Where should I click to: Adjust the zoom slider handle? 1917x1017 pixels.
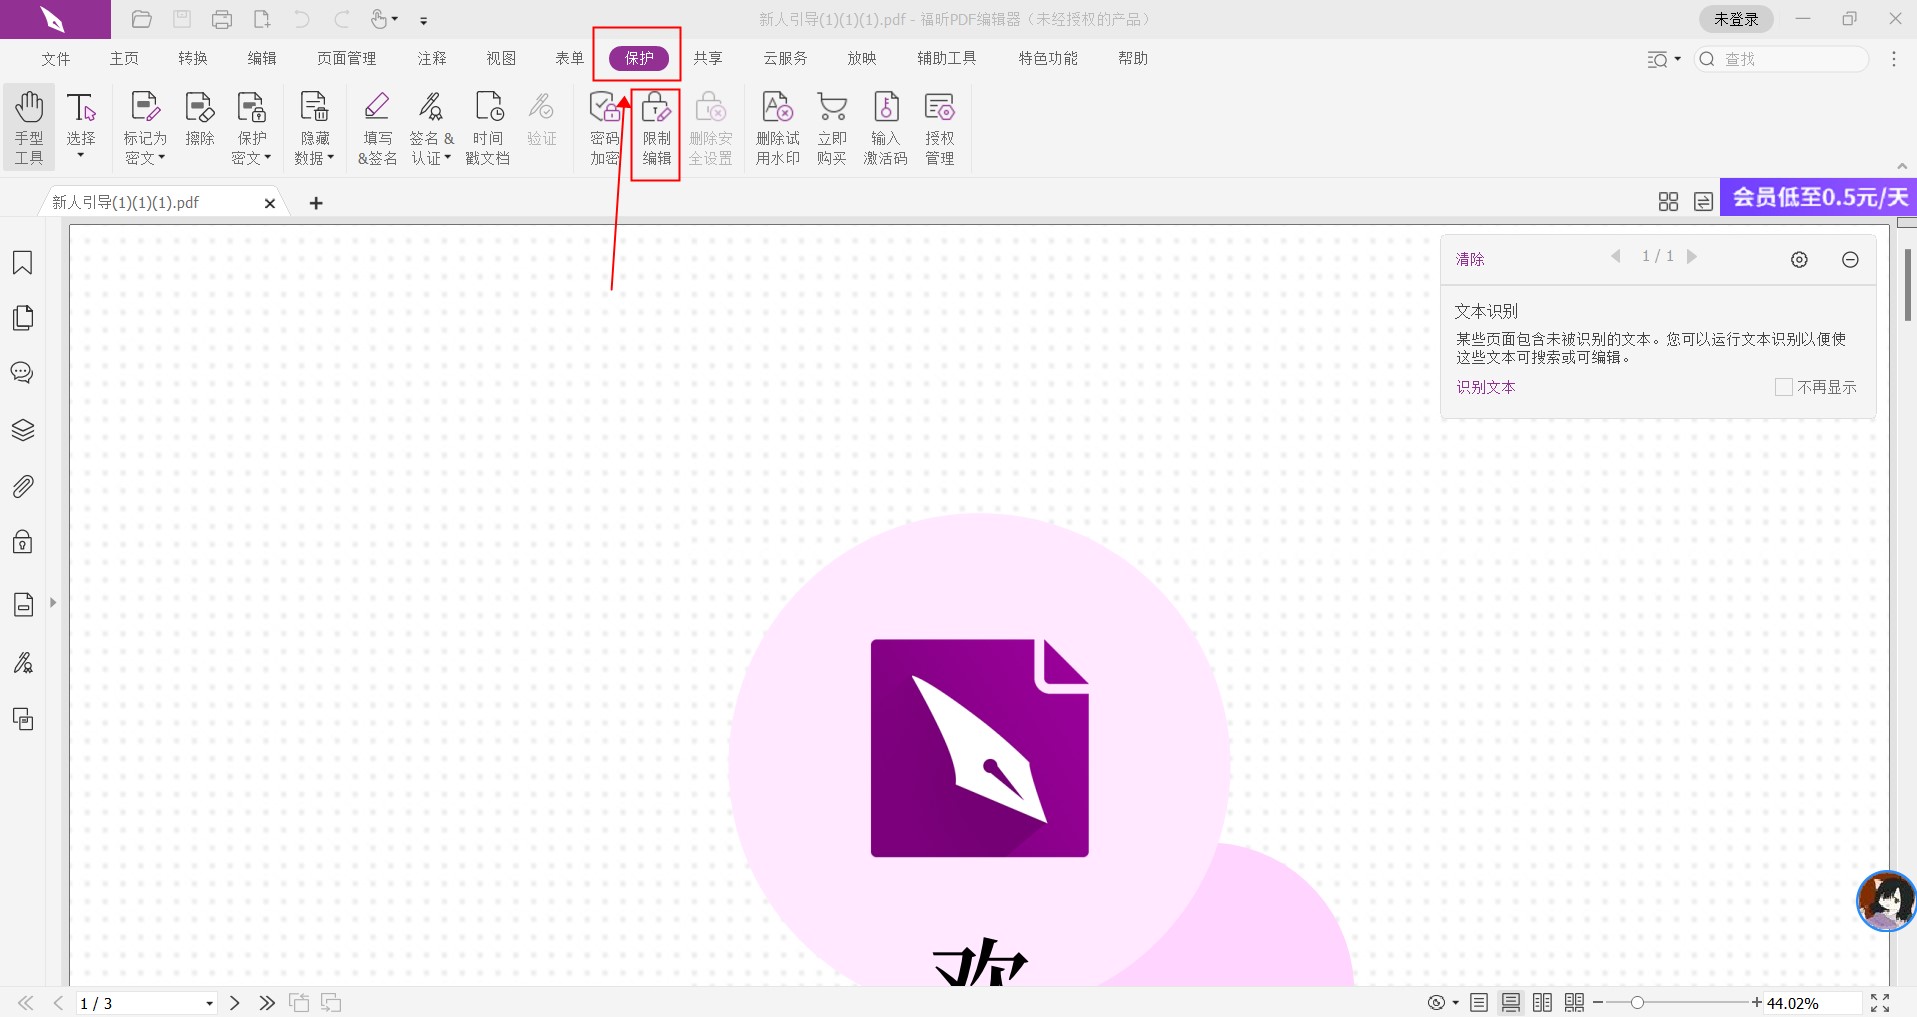tap(1637, 1003)
